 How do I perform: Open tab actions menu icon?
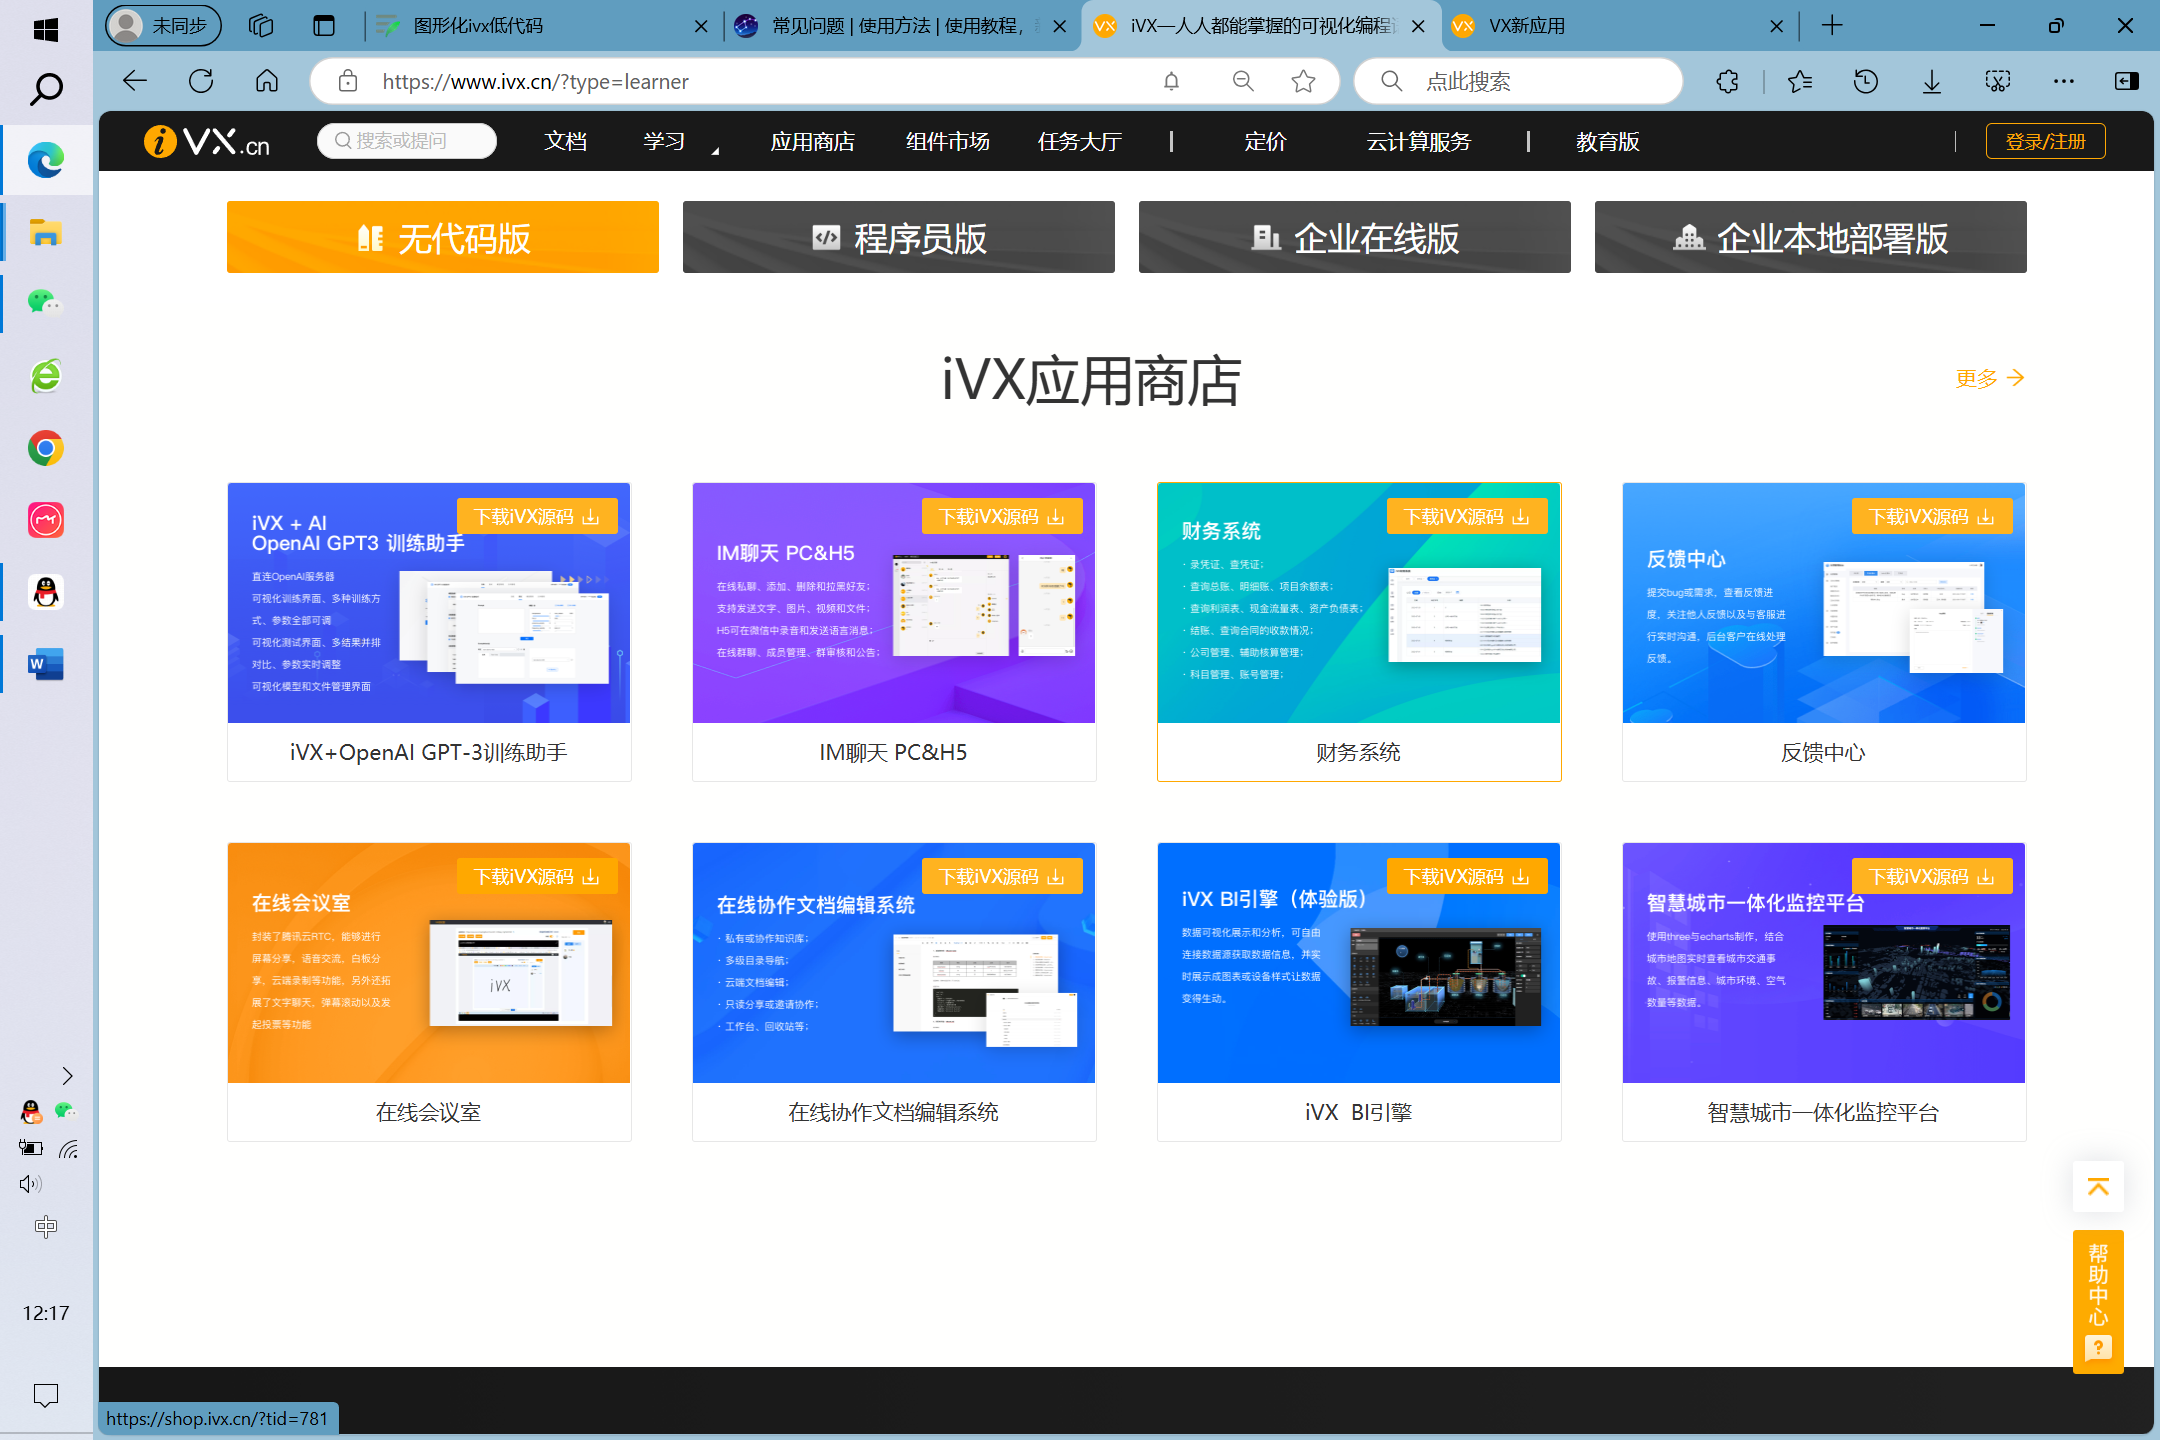(324, 26)
